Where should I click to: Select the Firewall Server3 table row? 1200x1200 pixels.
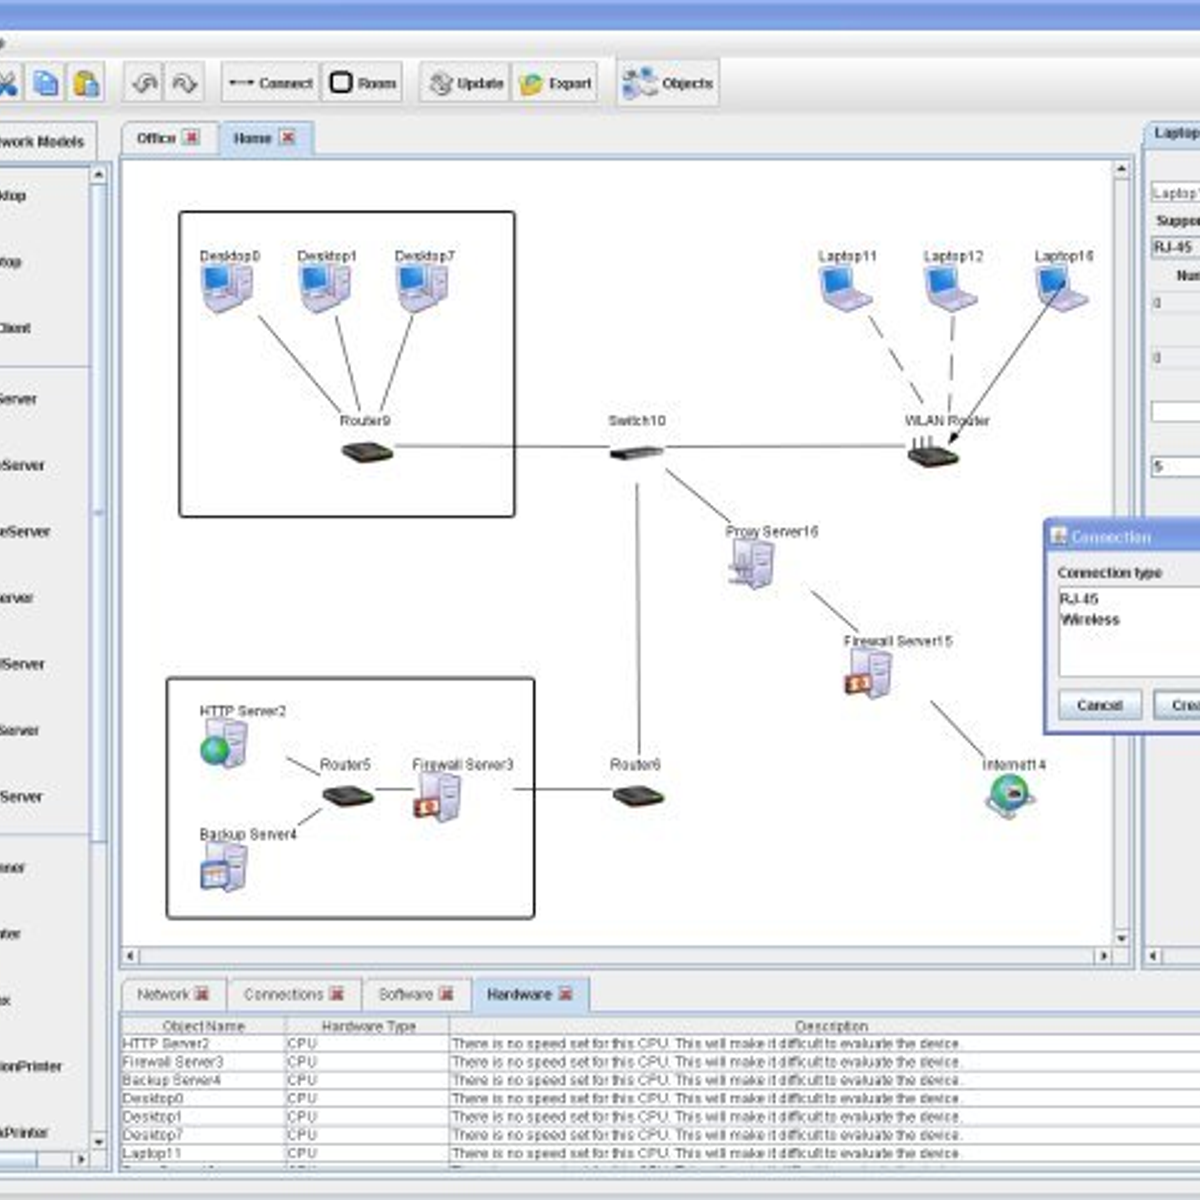[x=660, y=1062]
